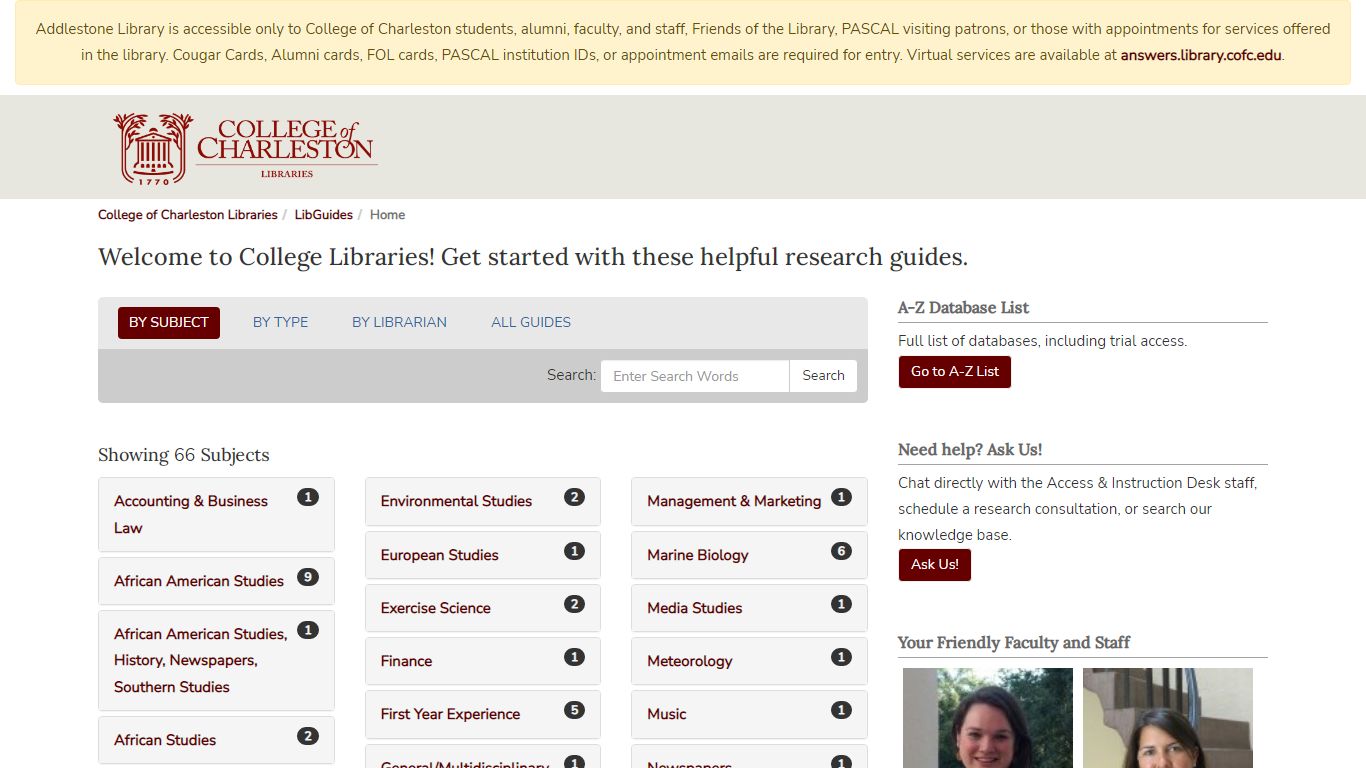The width and height of the screenshot is (1366, 768).
Task: Focus the Enter Search Words field
Action: point(695,376)
